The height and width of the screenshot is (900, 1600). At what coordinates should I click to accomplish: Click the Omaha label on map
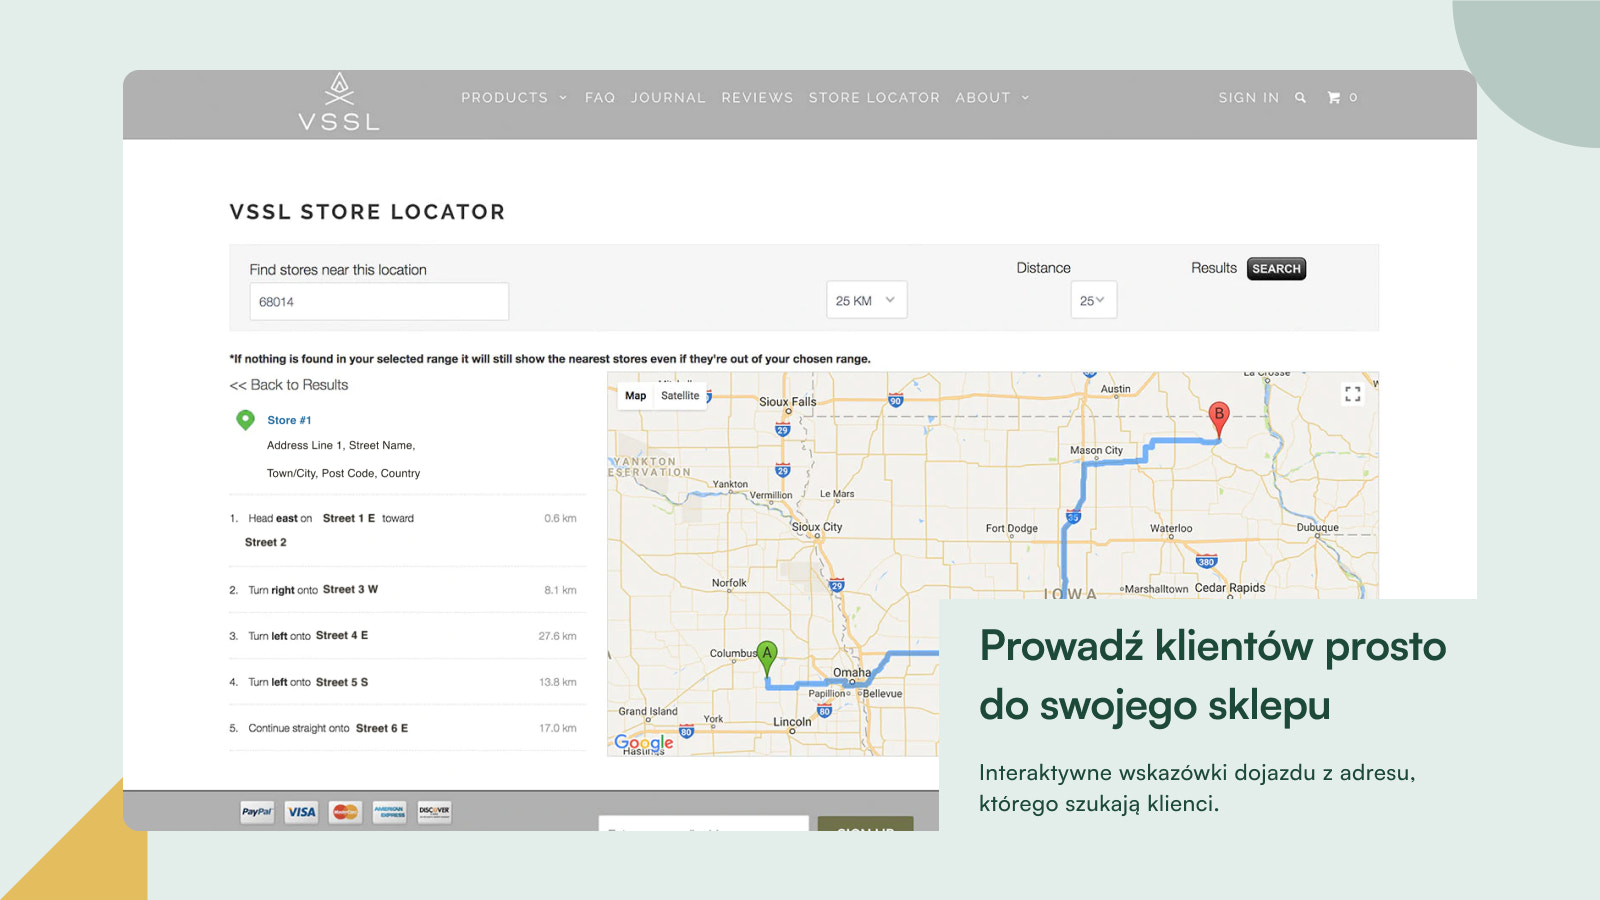[852, 673]
